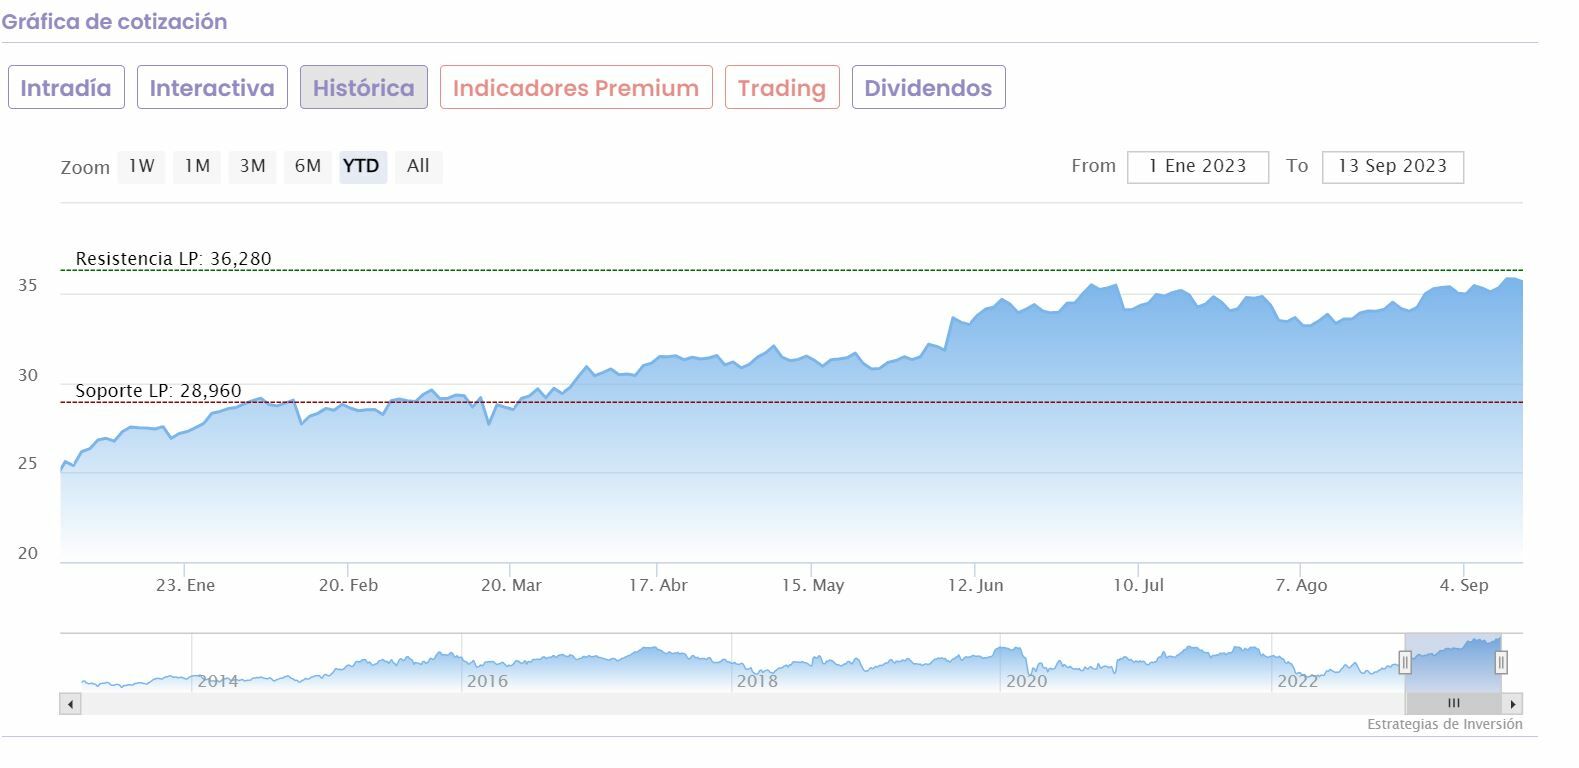
Task: Open the Interactiva chart tab
Action: coord(212,88)
